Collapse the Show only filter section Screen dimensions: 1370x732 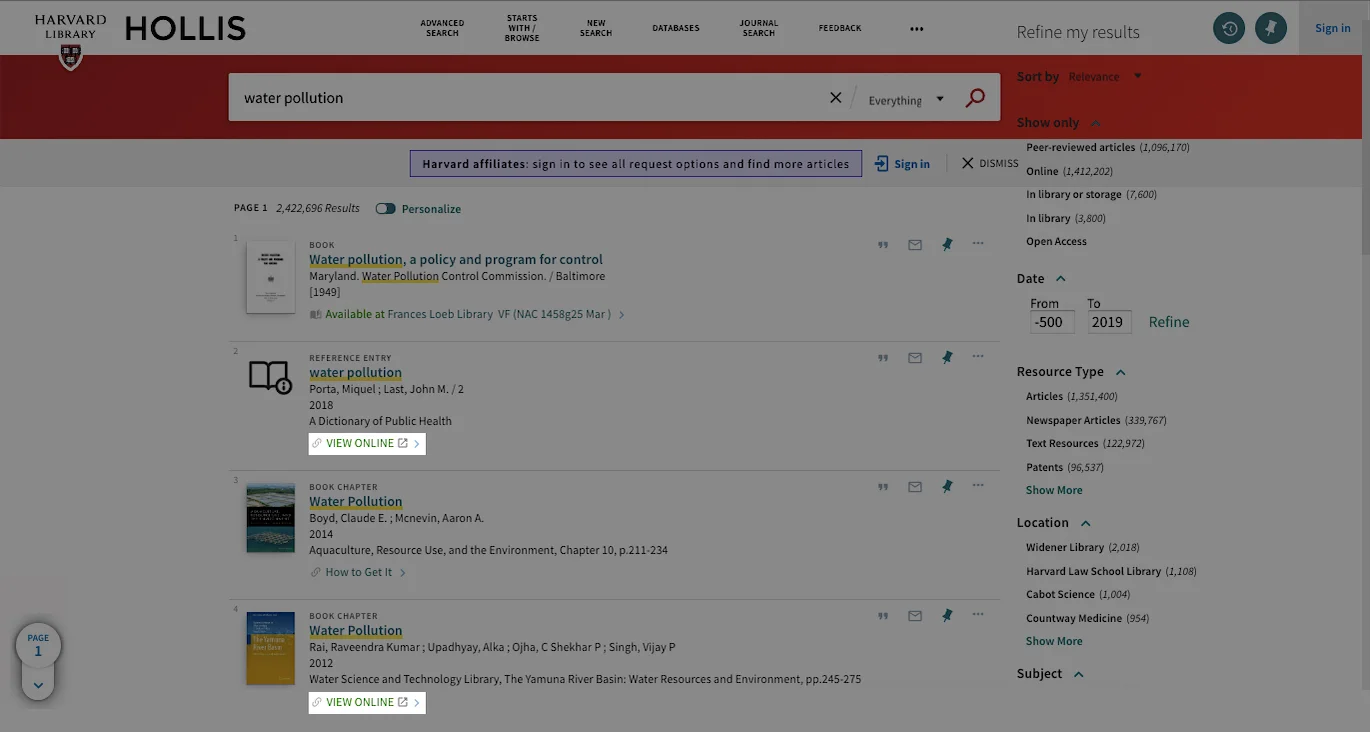tap(1095, 123)
